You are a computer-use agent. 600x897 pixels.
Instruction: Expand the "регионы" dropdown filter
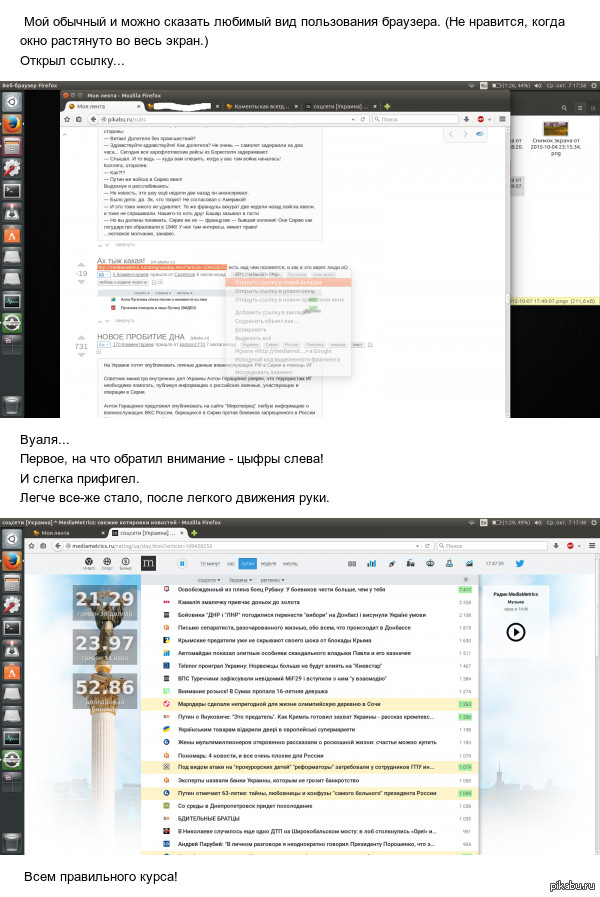pyautogui.click(x=271, y=578)
